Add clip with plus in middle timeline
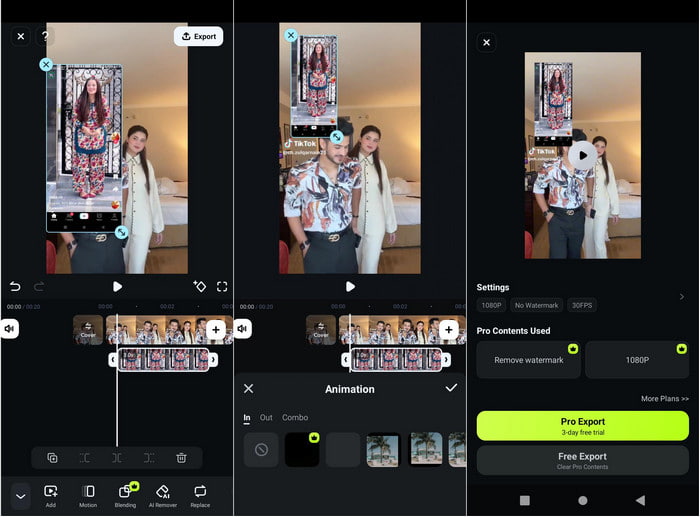700x517 pixels. [x=449, y=330]
